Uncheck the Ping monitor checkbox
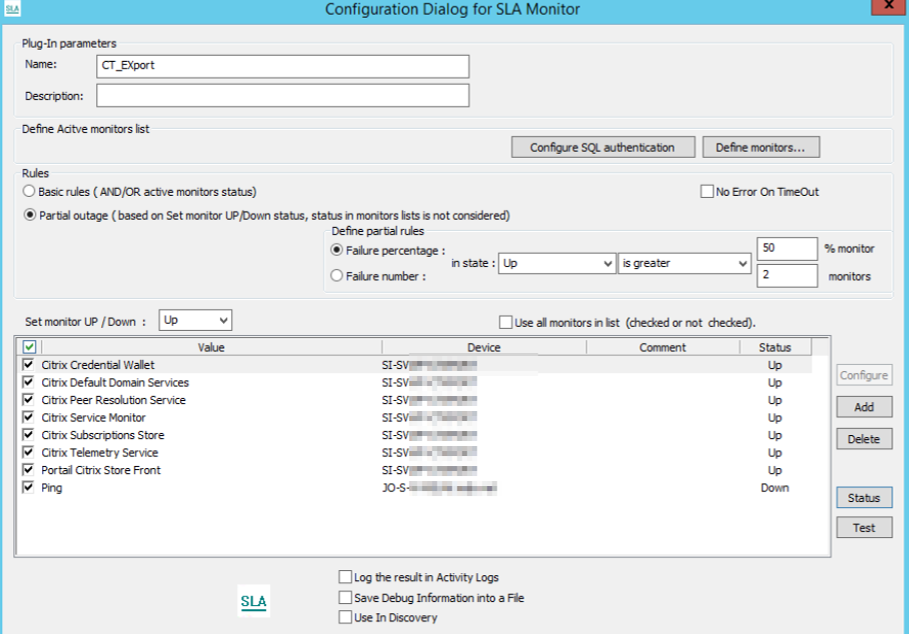Screen dimensions: 909x634 point(28,487)
